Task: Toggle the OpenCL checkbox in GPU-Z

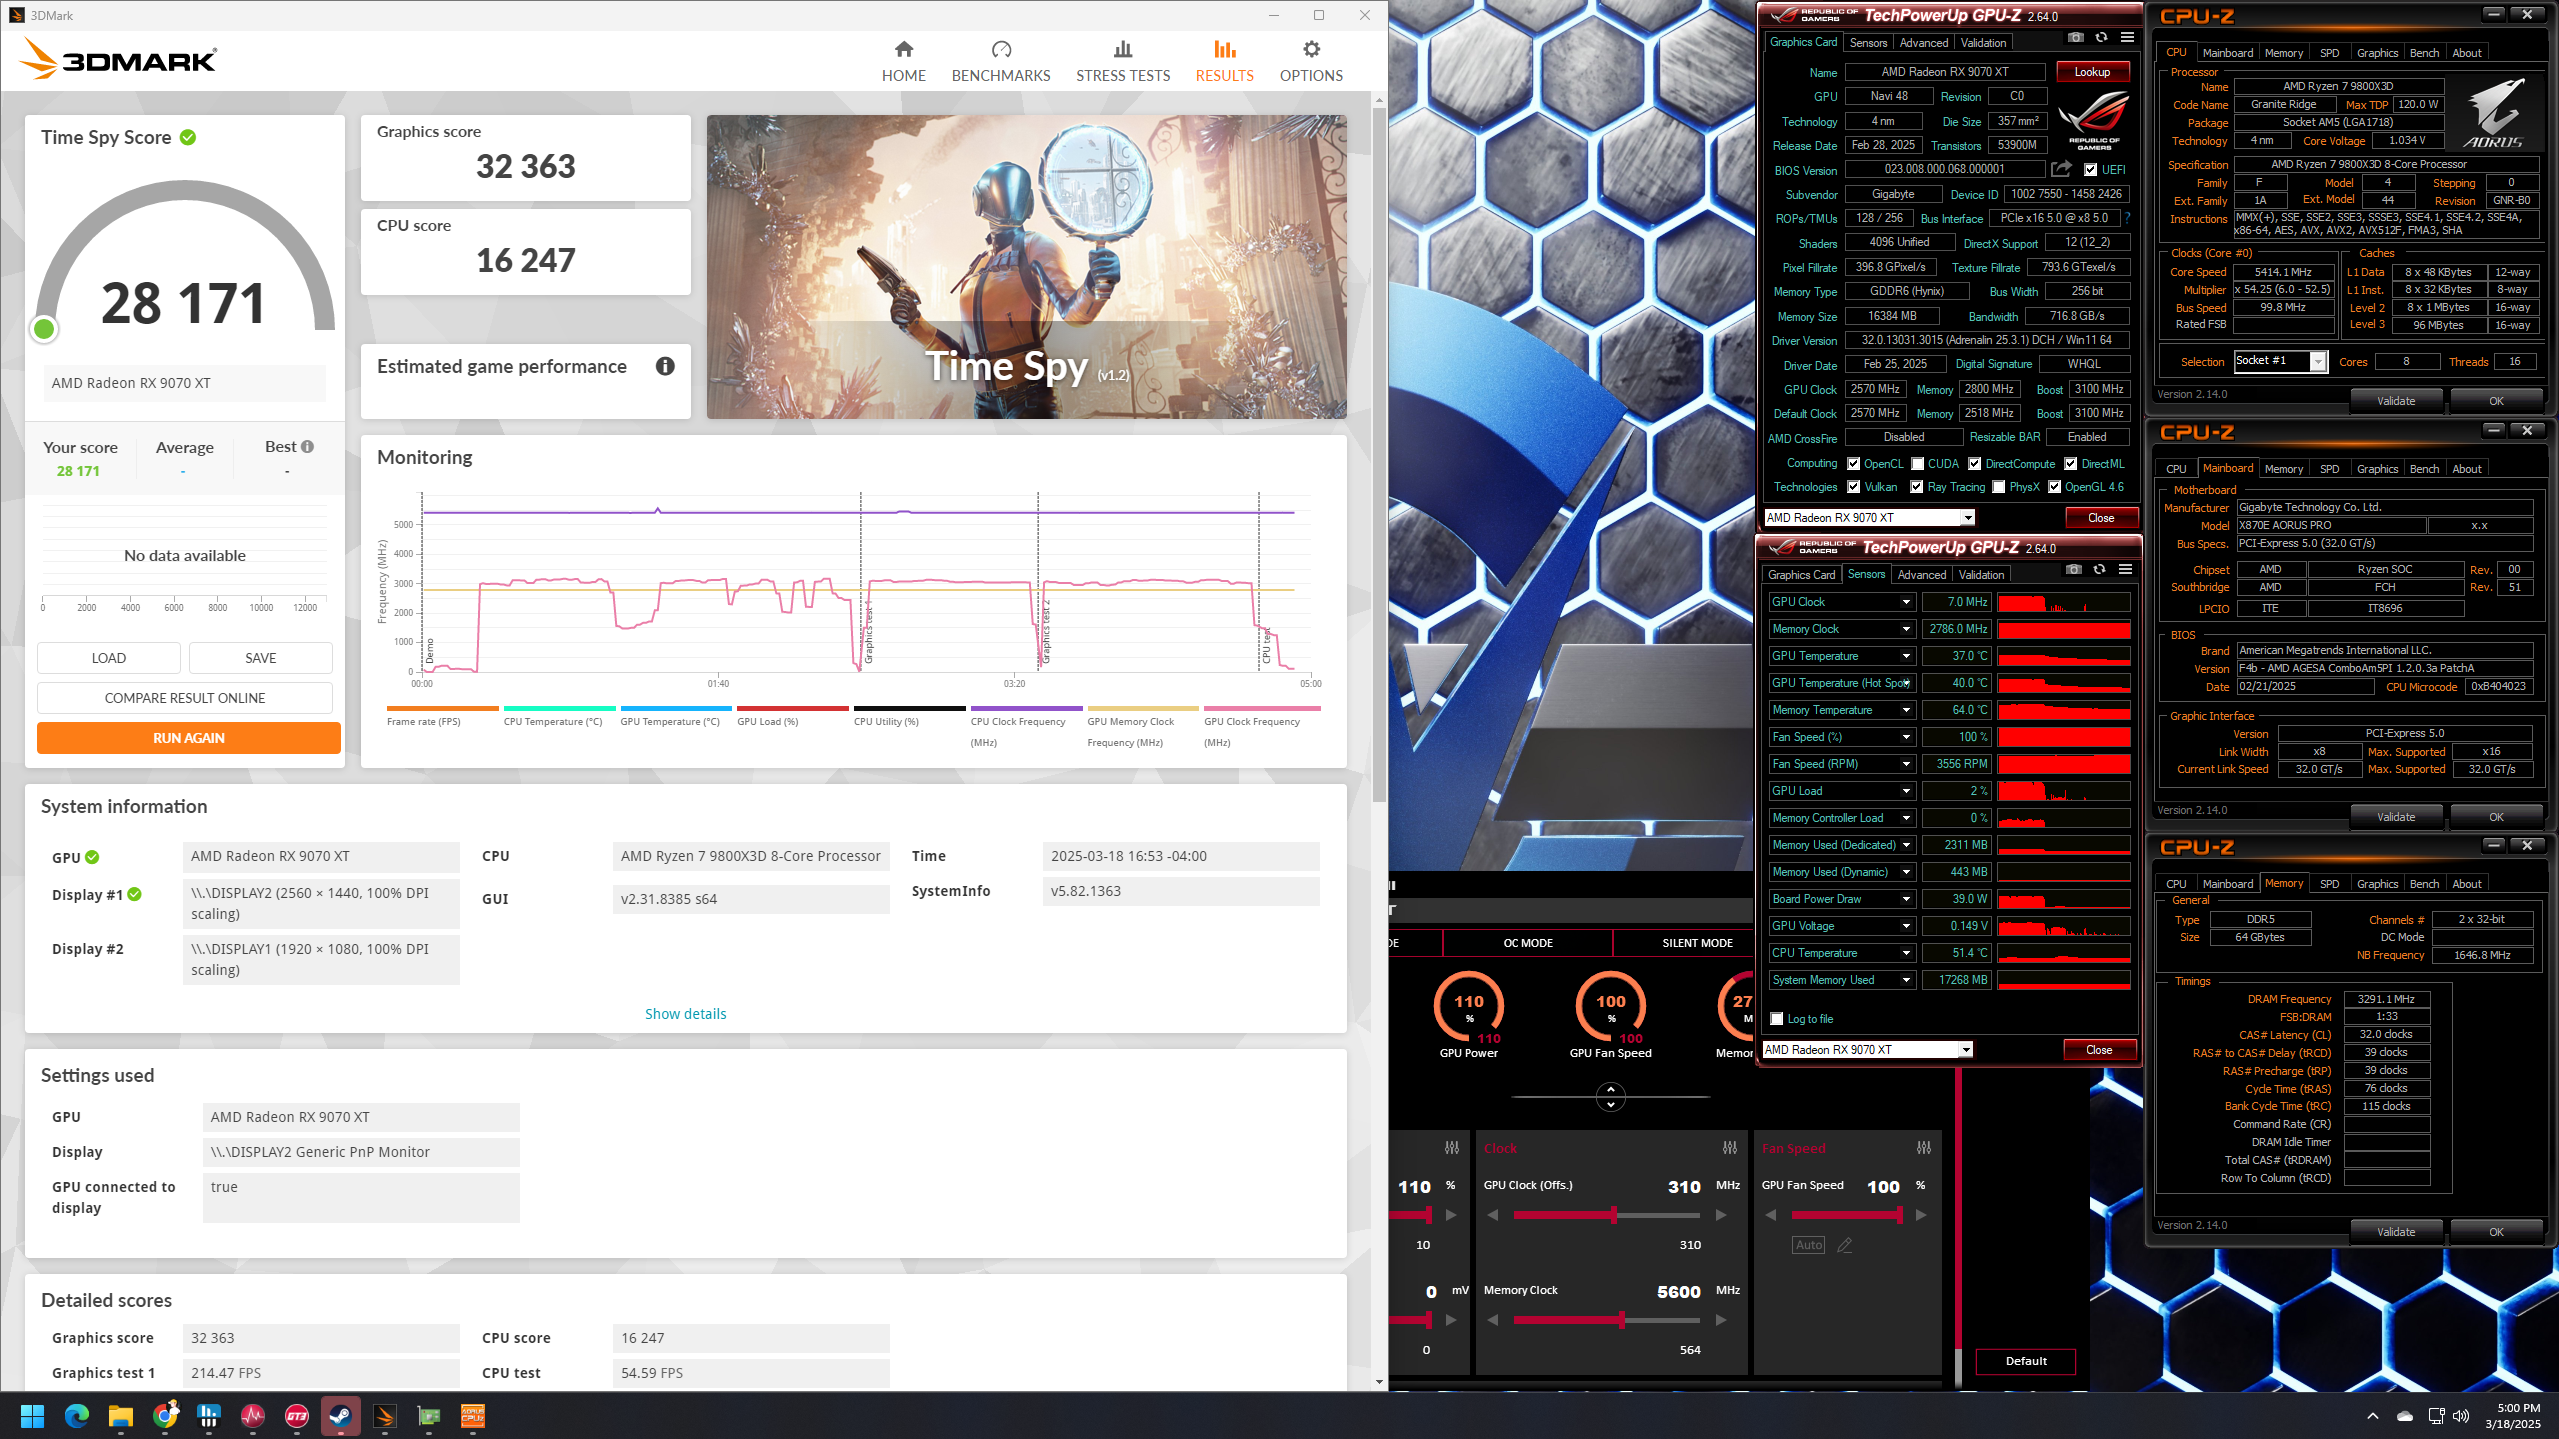Action: point(1853,464)
